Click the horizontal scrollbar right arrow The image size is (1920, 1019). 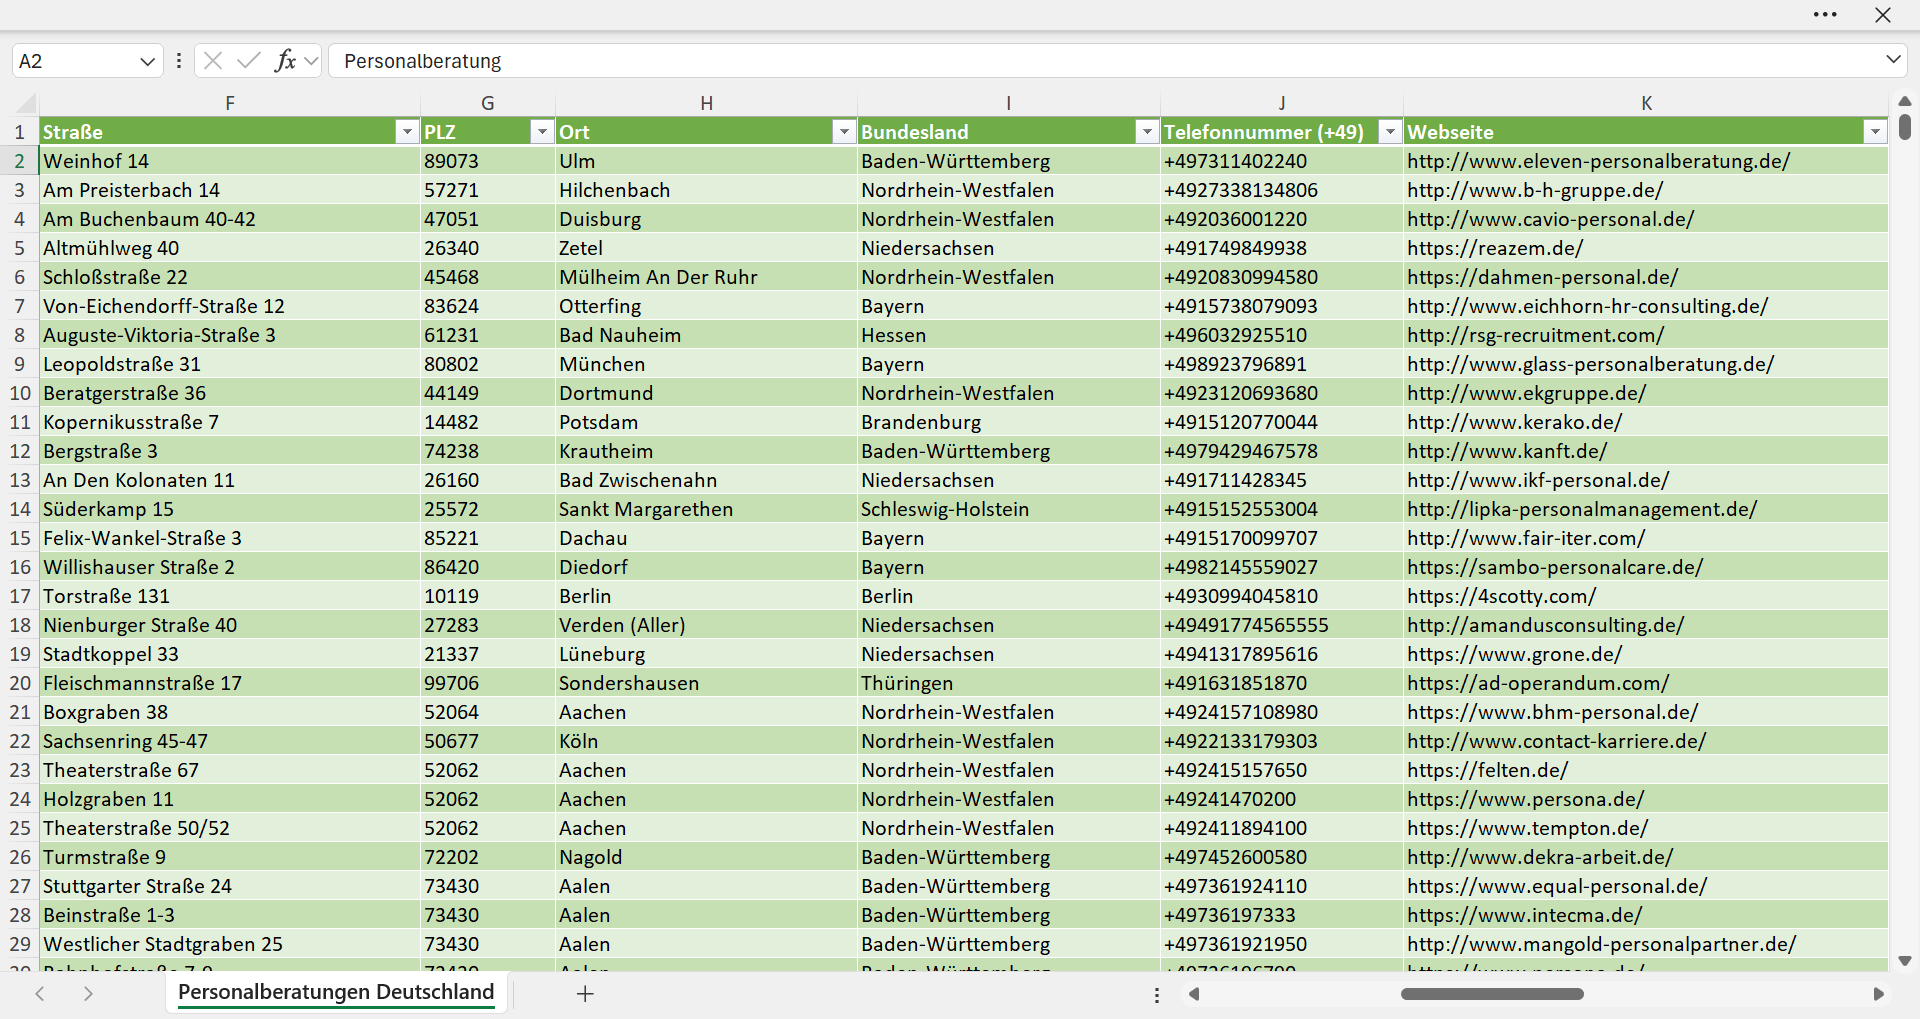[1878, 994]
